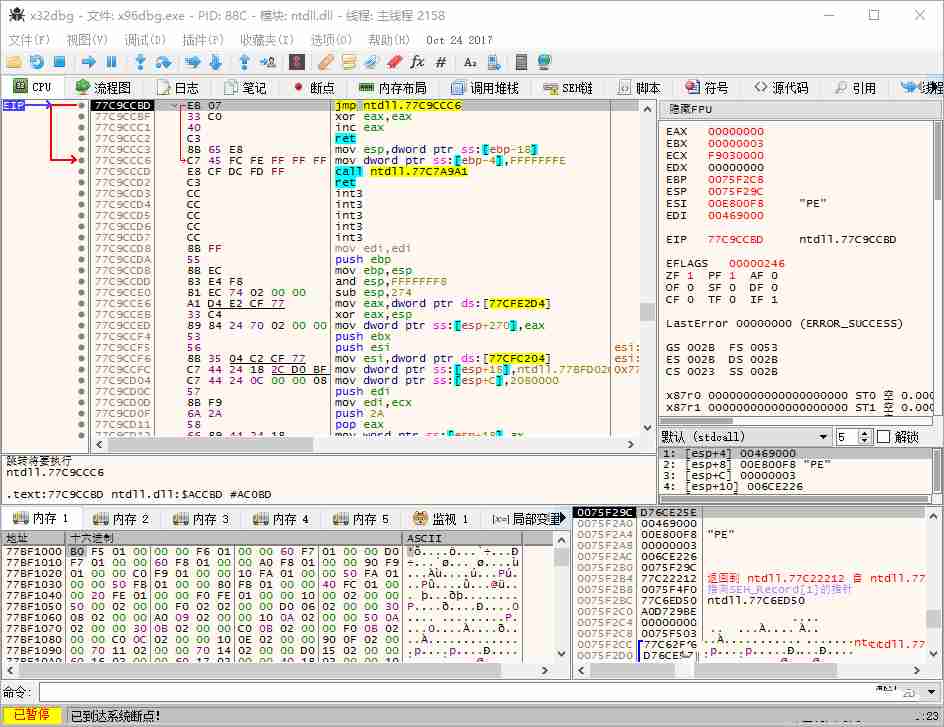
Task: Select the 局部变量 tab
Action: (x=524, y=518)
